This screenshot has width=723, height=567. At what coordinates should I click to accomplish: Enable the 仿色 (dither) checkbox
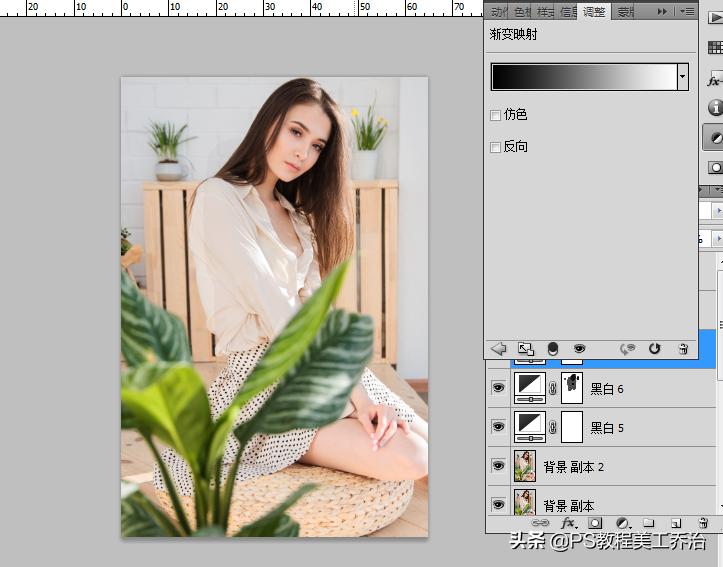pyautogui.click(x=495, y=115)
